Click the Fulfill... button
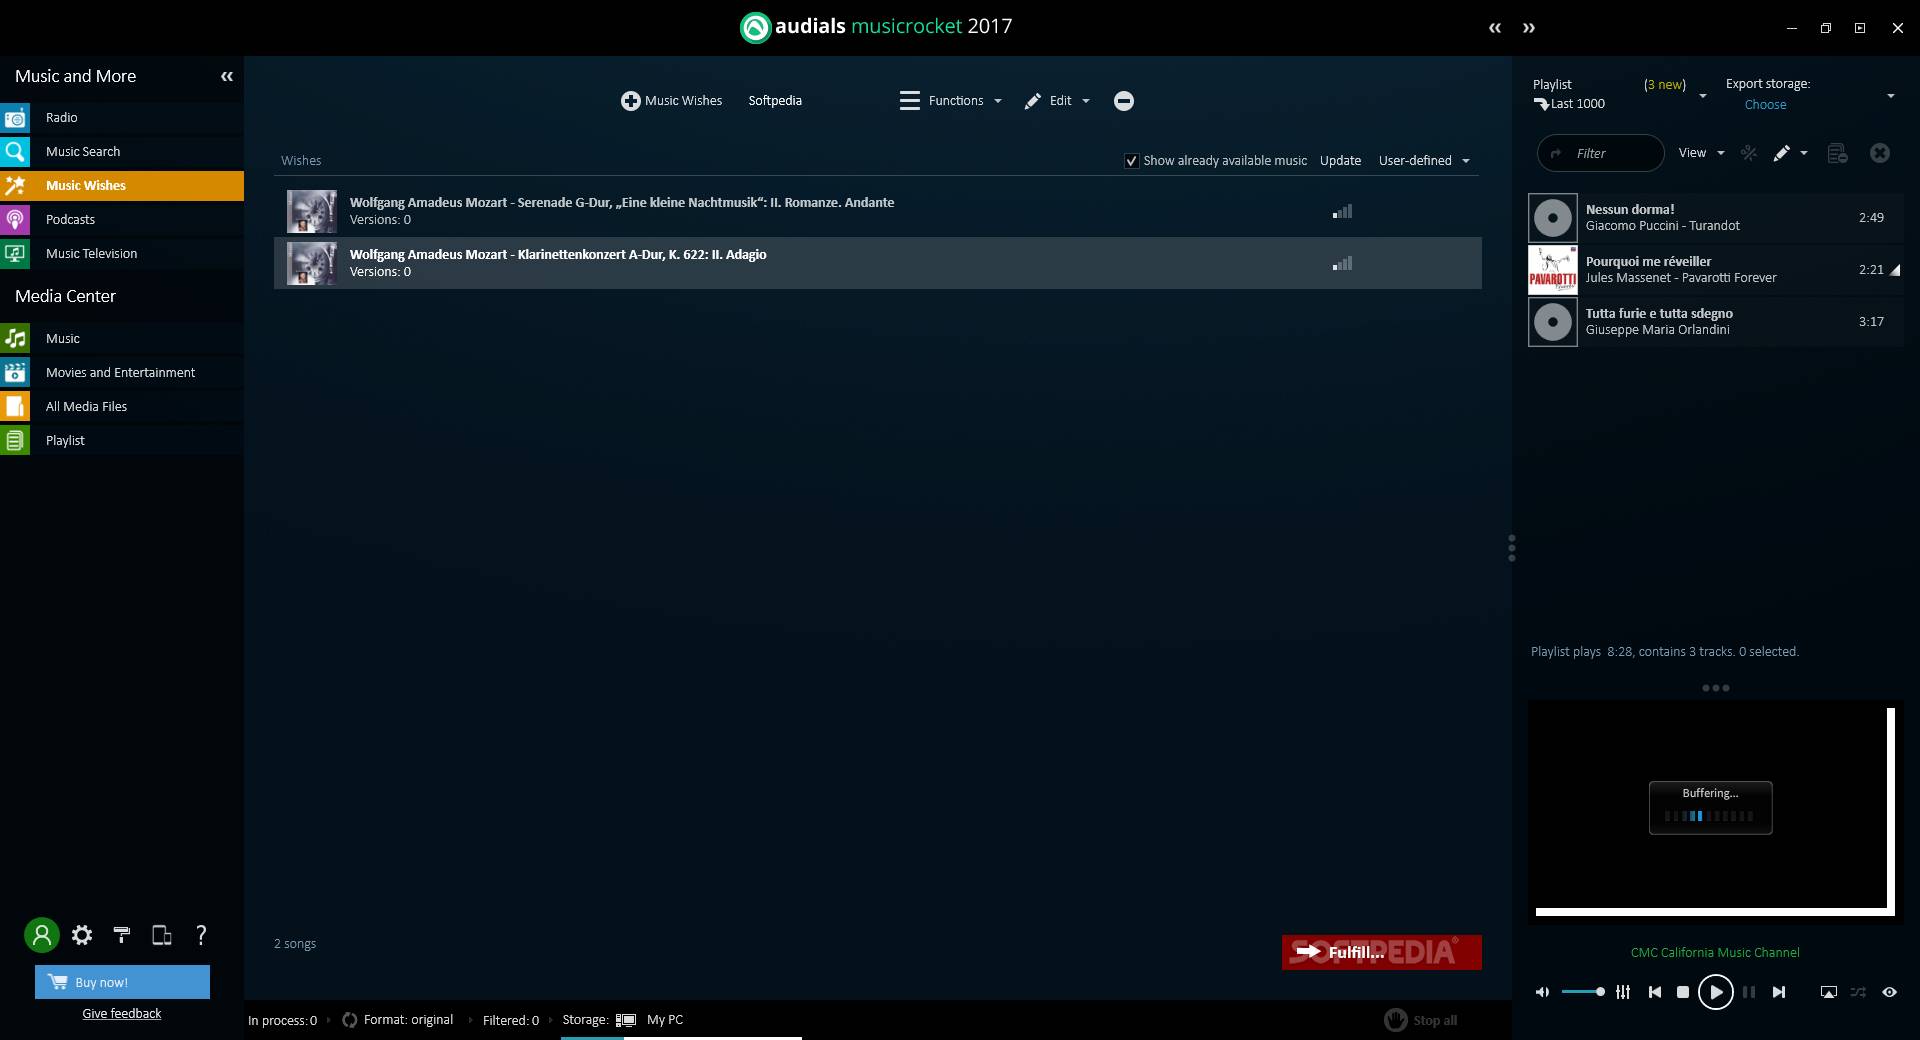Image resolution: width=1920 pixels, height=1040 pixels. 1381,952
